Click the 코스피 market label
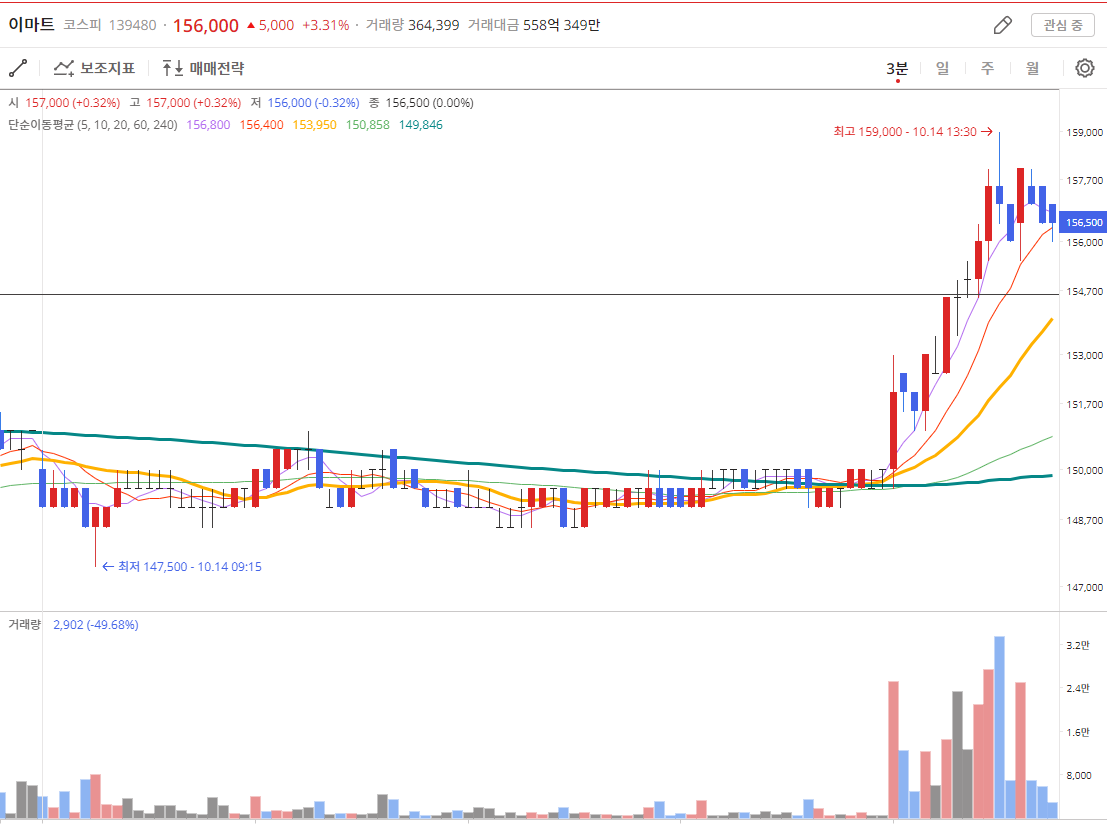The image size is (1107, 828). [83, 25]
